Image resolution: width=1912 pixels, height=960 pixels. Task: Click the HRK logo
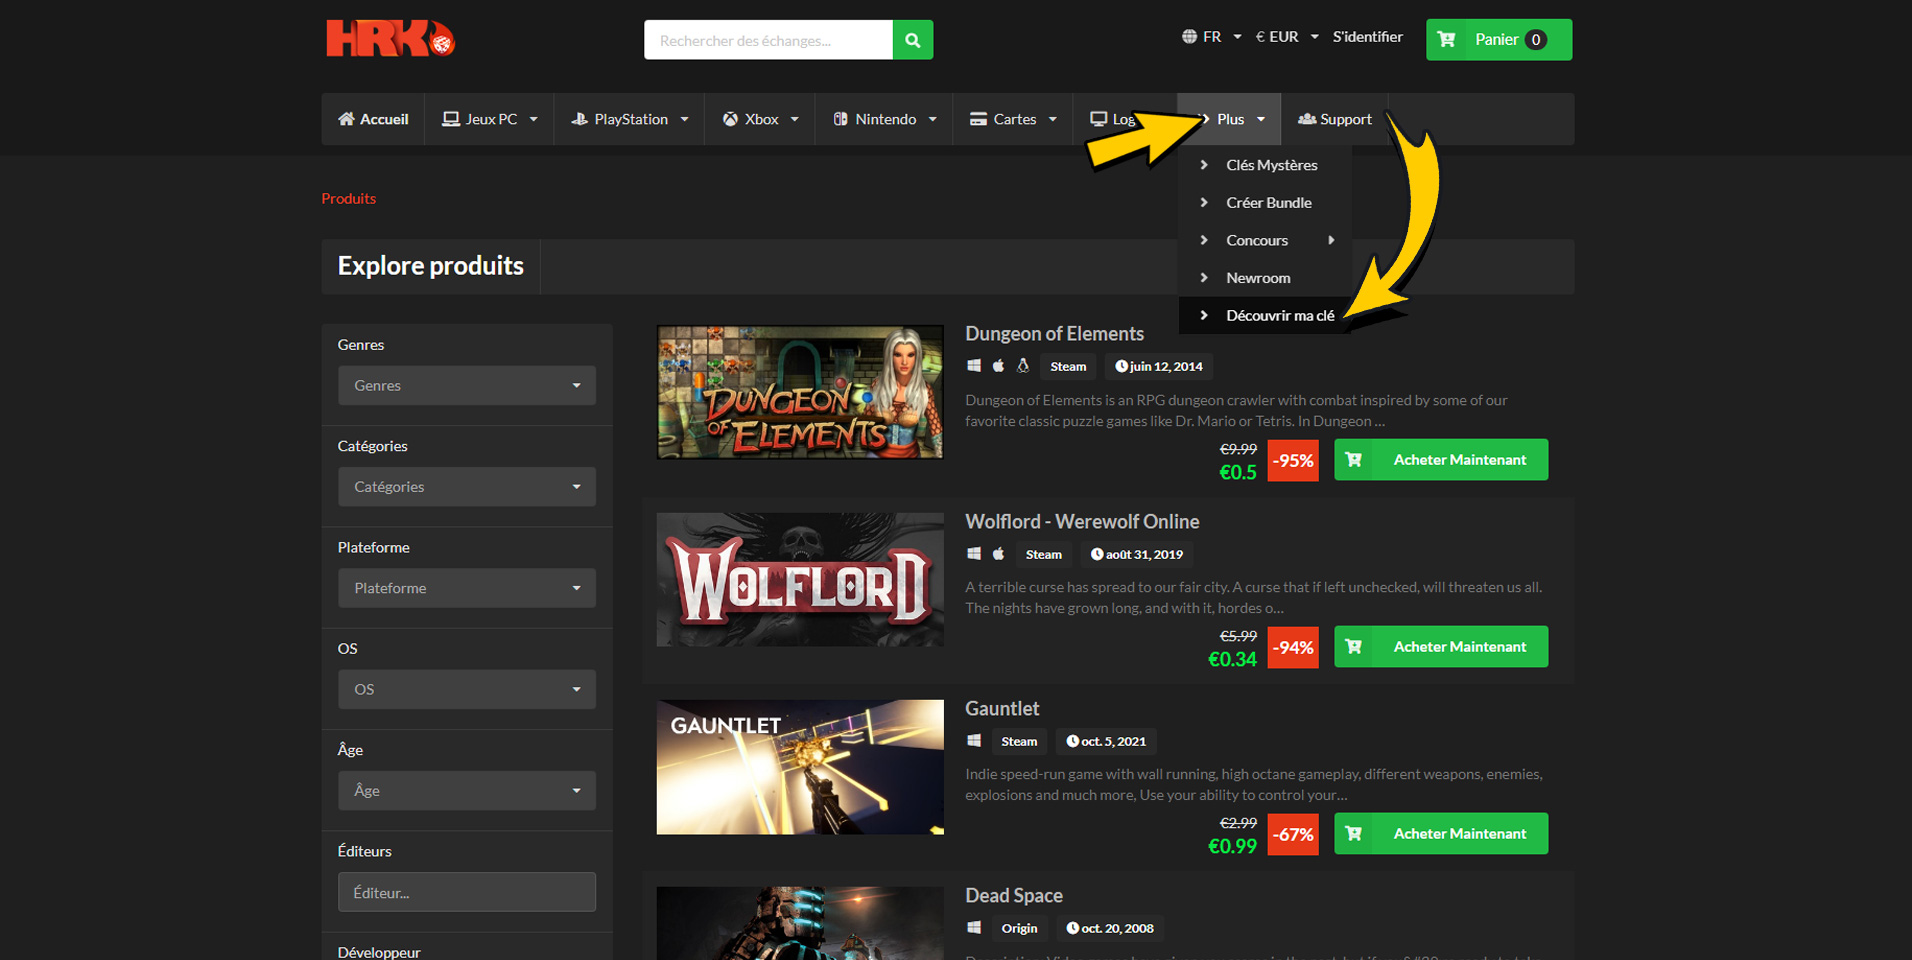[390, 39]
